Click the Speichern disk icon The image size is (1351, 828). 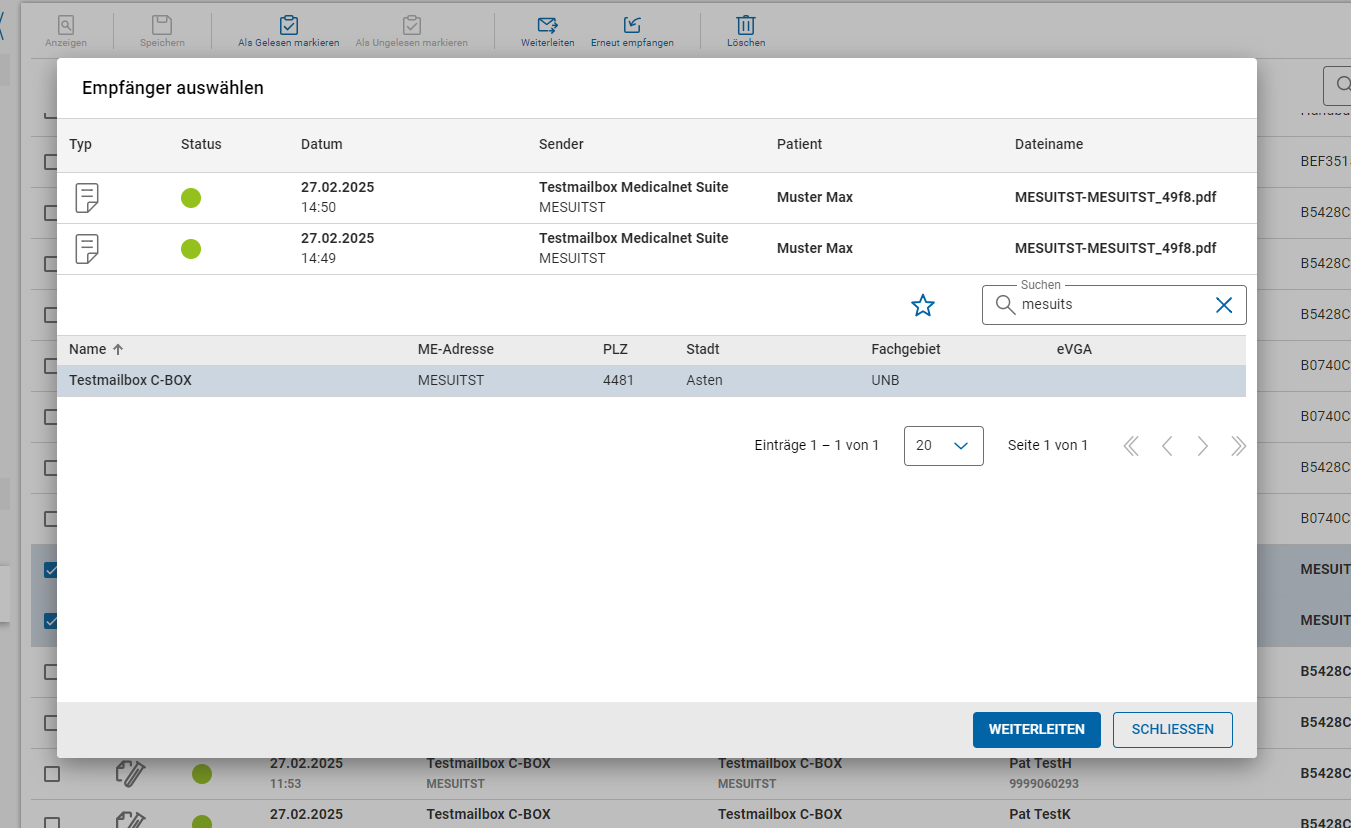point(162,25)
